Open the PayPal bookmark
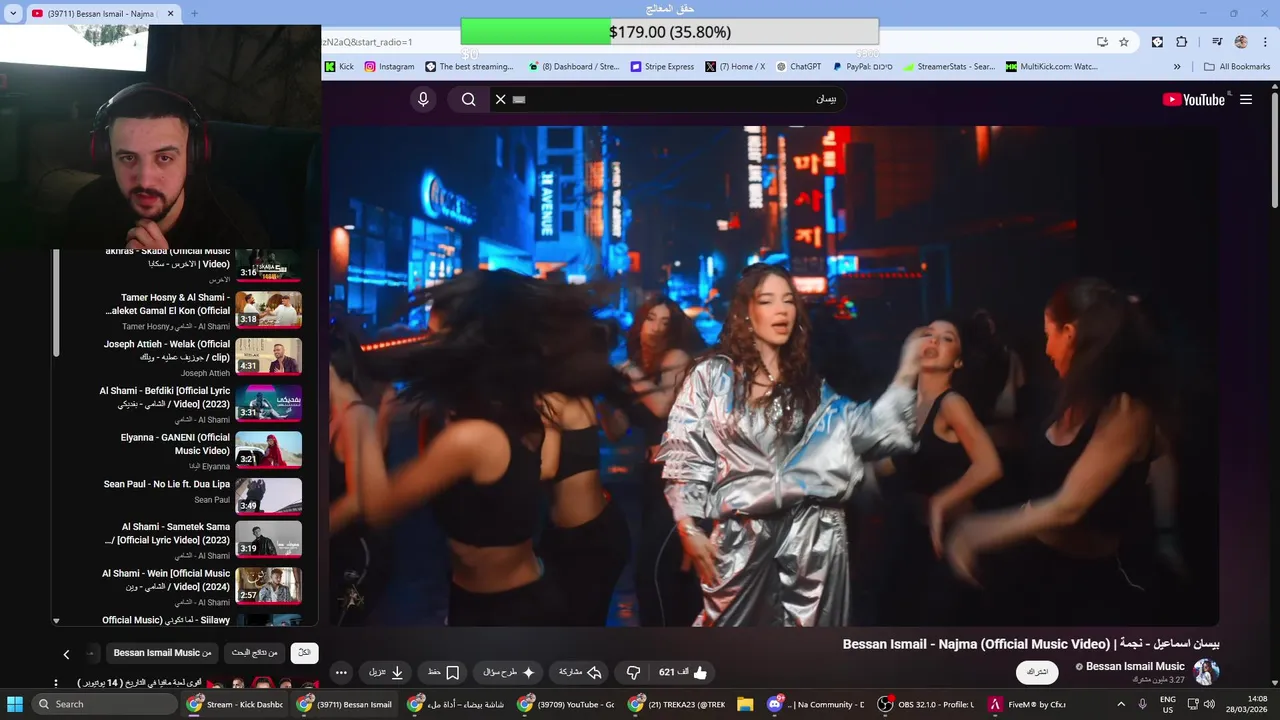Screen dimensions: 1280x720 click(863, 67)
